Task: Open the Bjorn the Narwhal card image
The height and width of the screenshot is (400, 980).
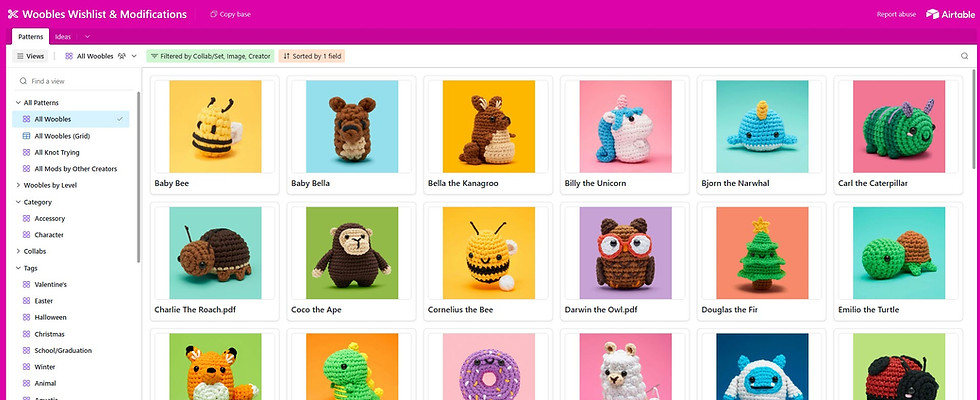Action: click(762, 126)
